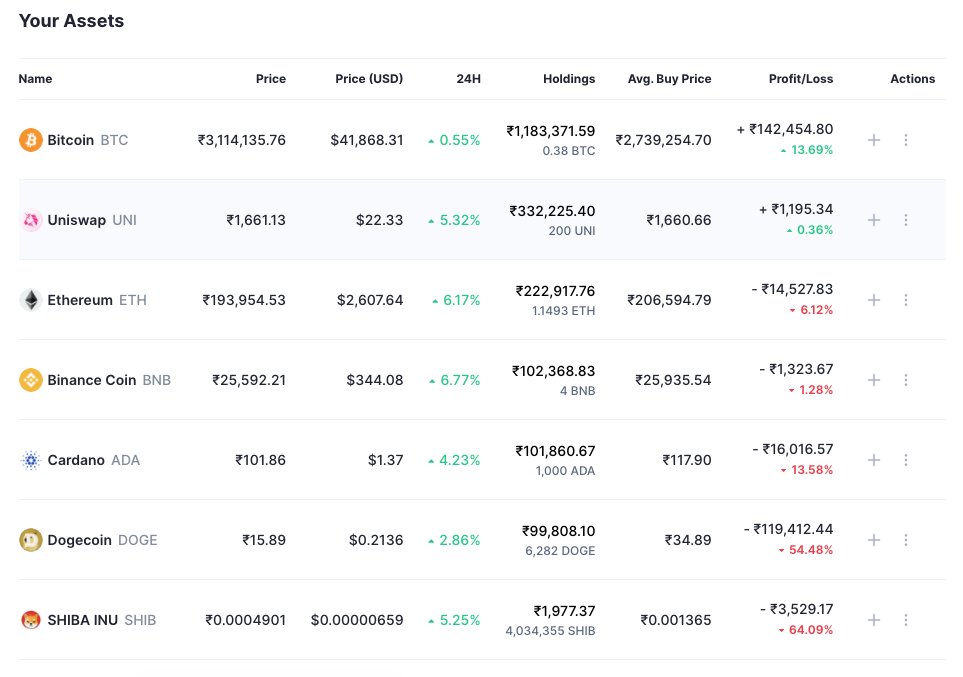Click the Ethereum diamond logo icon
This screenshot has height=677, width=963.
[x=31, y=300]
